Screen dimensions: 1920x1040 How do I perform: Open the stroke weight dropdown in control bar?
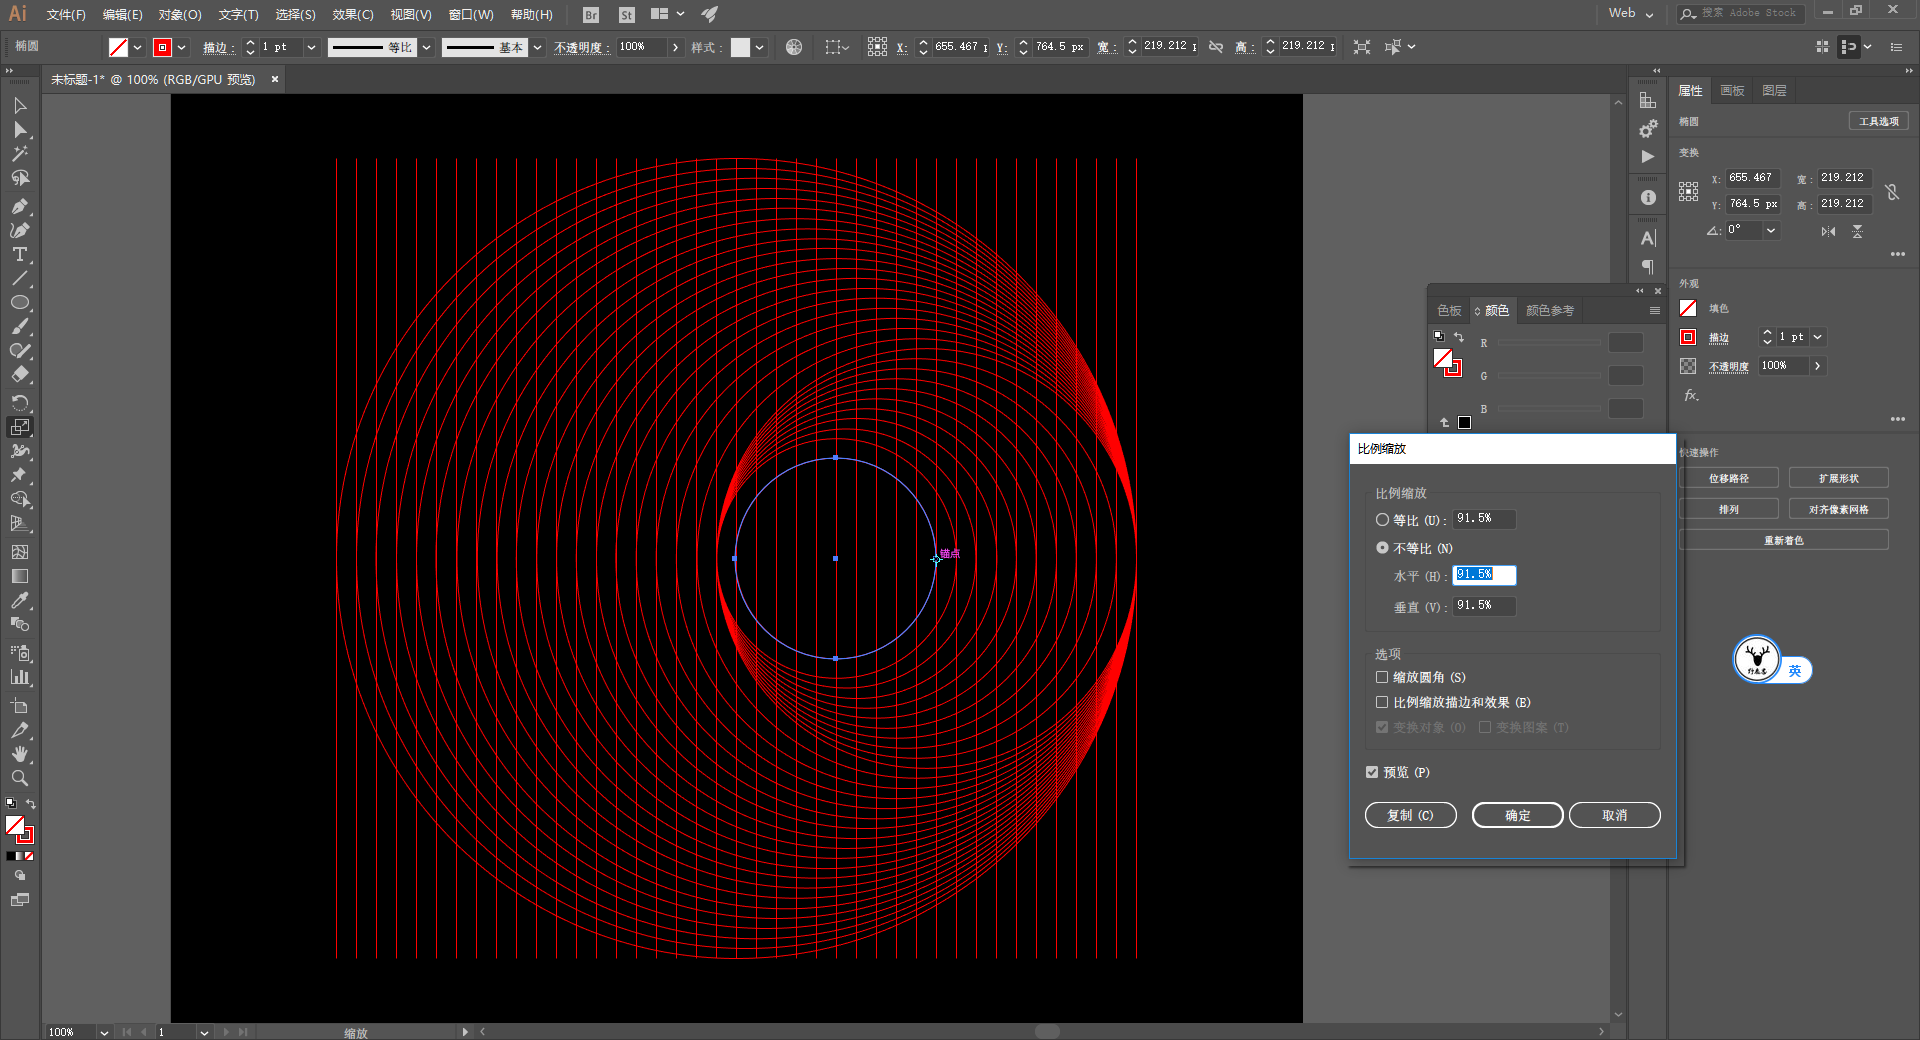click(311, 47)
